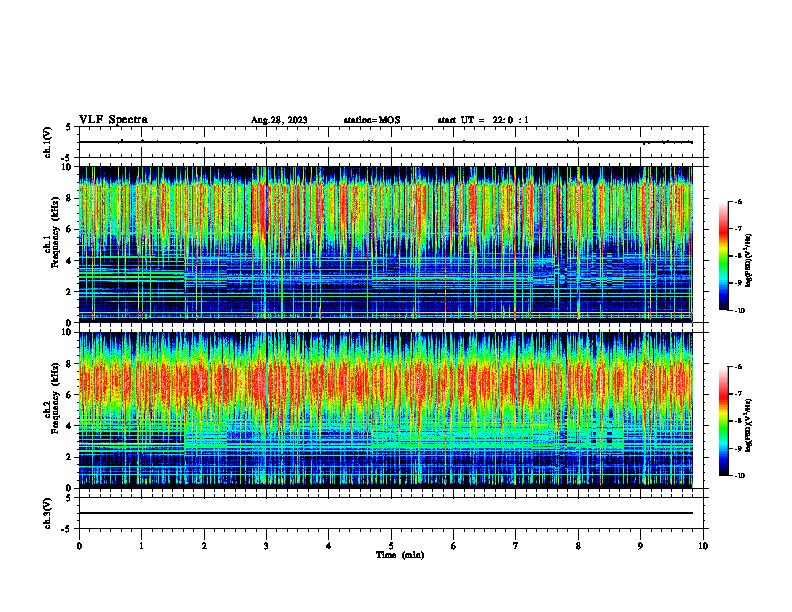
Task: Click the "-6" label on ch.1 colorbar
Action: point(738,202)
